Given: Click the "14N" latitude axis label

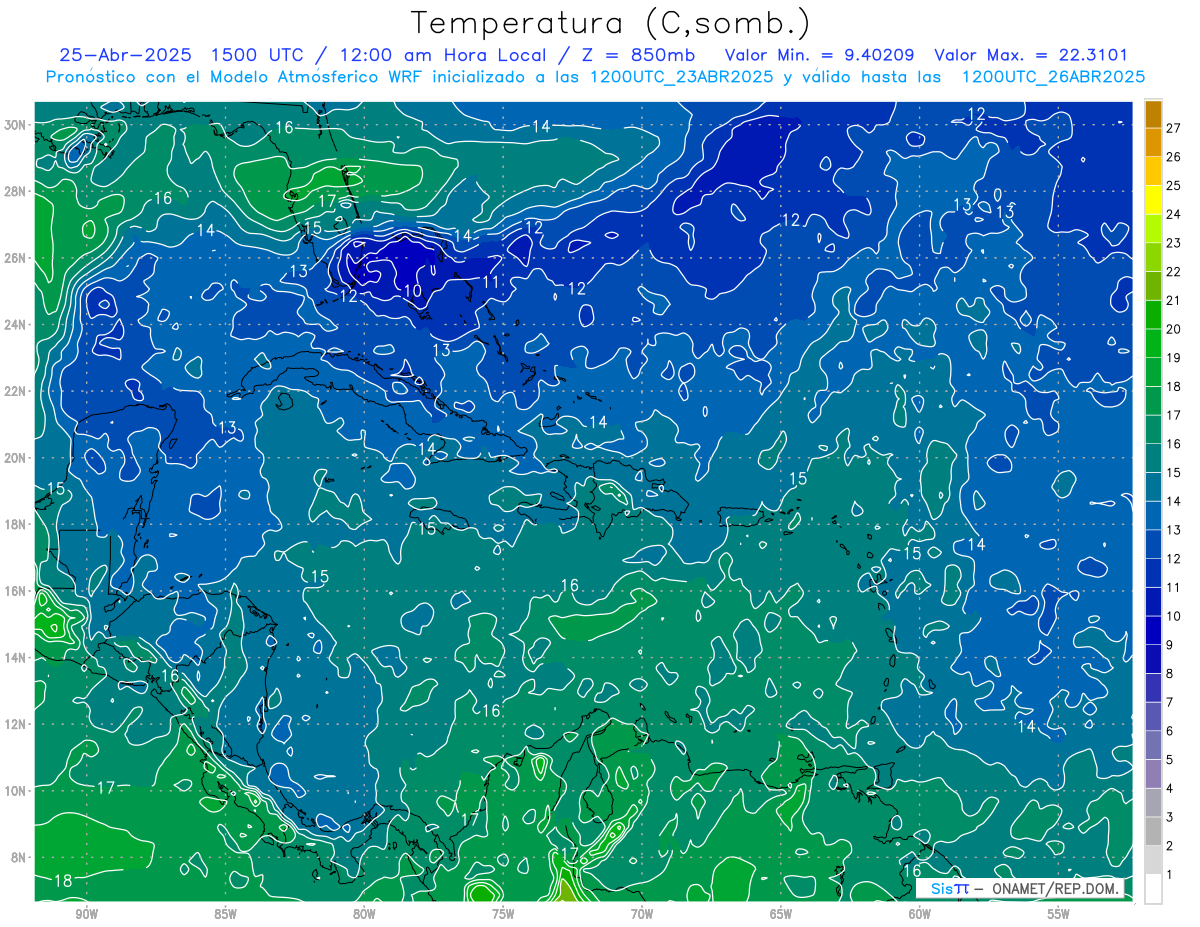Looking at the screenshot, I should click(15, 657).
